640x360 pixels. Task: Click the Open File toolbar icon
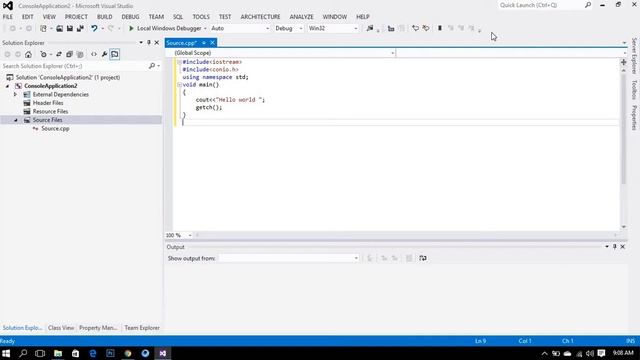click(60, 28)
